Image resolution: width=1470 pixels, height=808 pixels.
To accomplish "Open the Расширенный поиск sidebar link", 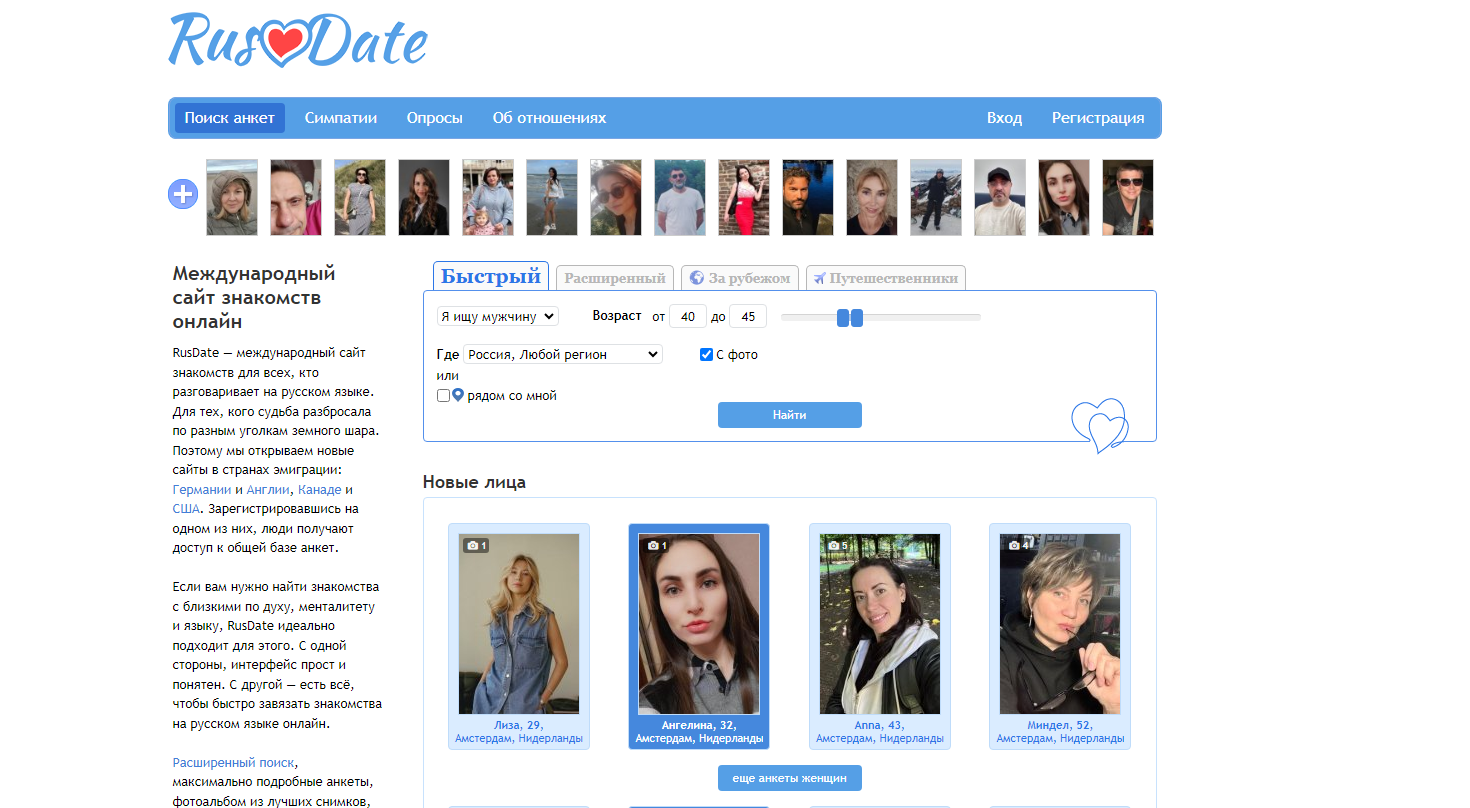I will point(234,762).
